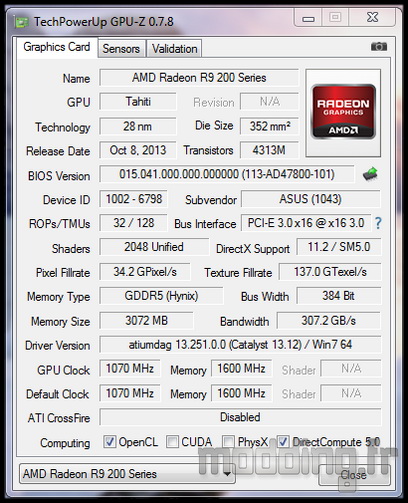The width and height of the screenshot is (408, 503).
Task: Click the Device ID value 1002 - 6798
Action: point(133,199)
